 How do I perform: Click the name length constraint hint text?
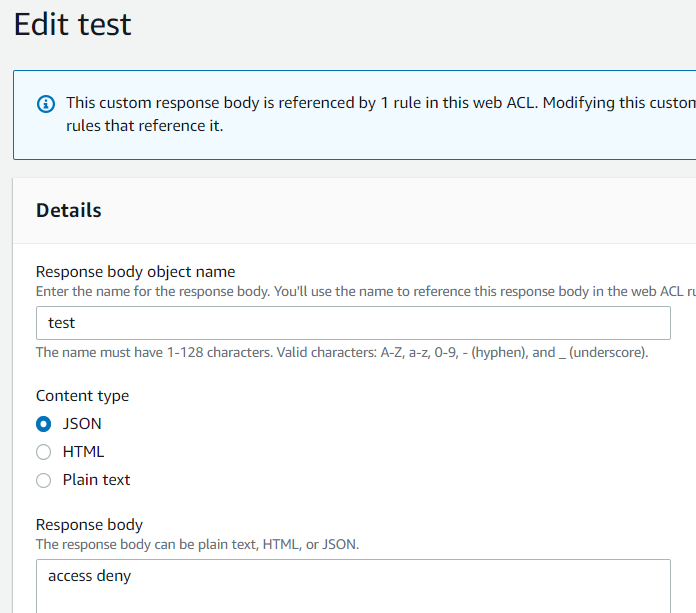click(342, 352)
